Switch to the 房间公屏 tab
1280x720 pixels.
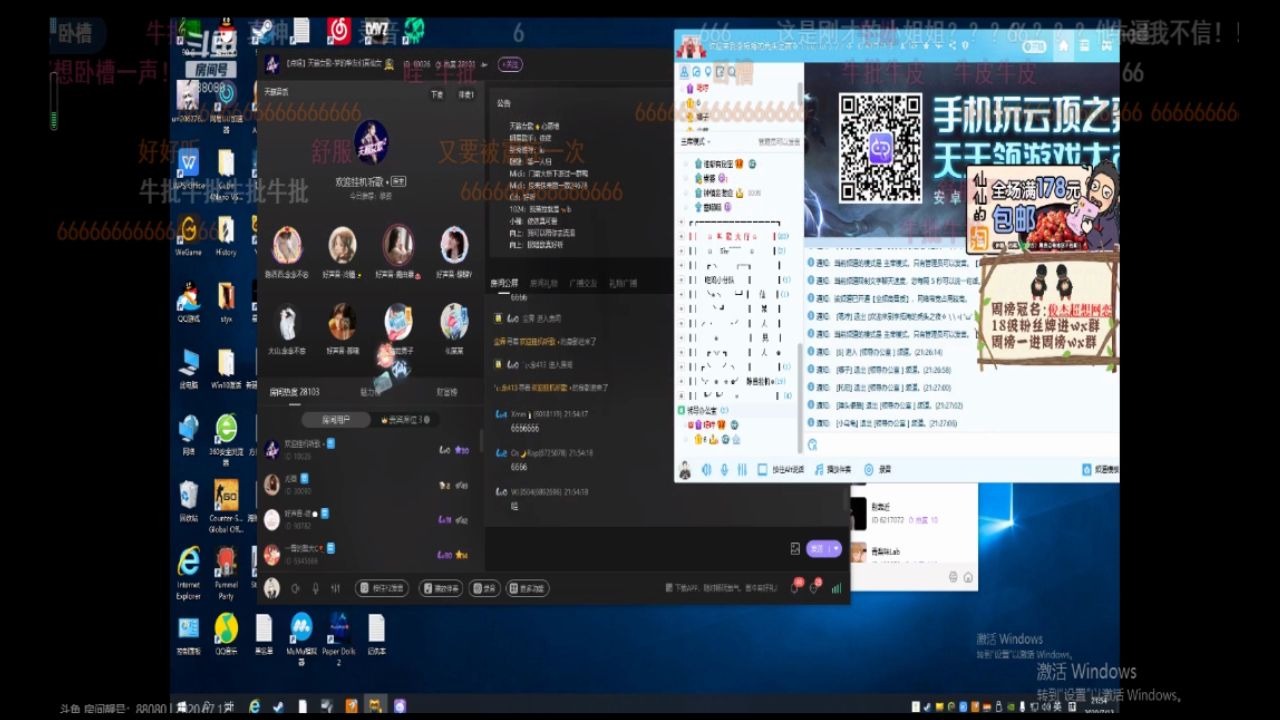coord(504,283)
